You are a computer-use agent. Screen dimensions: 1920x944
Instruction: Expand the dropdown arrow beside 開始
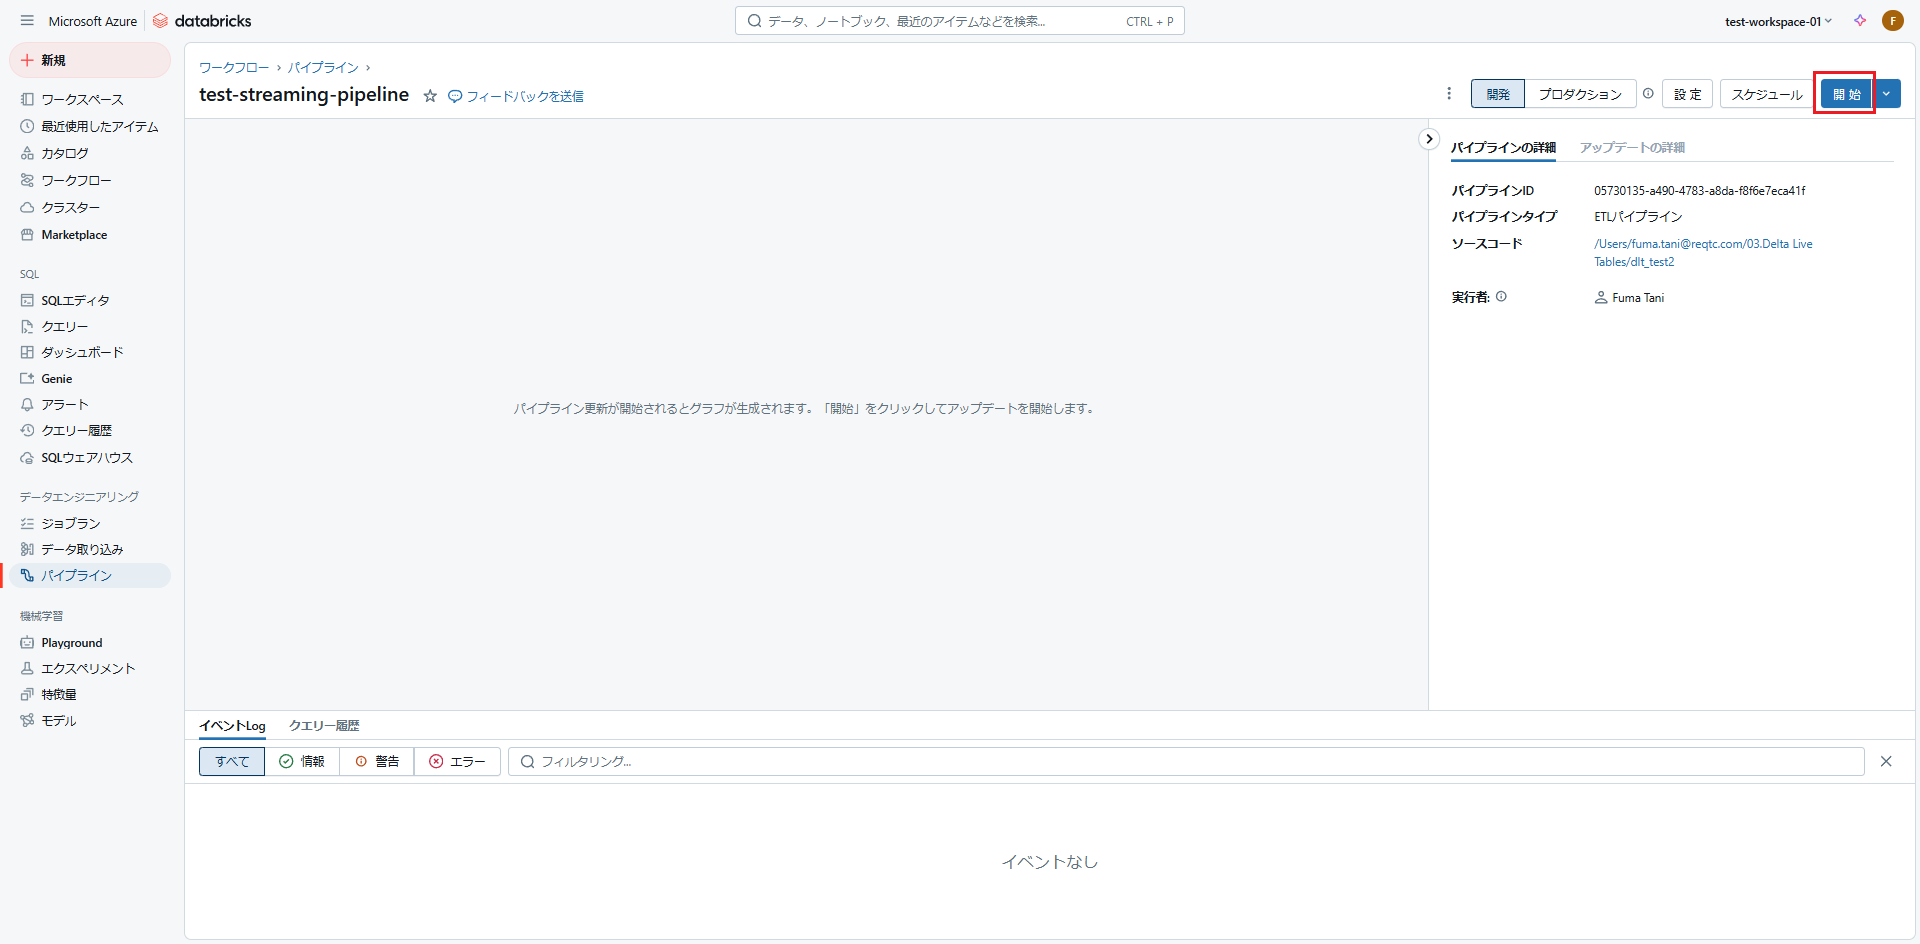click(1887, 94)
